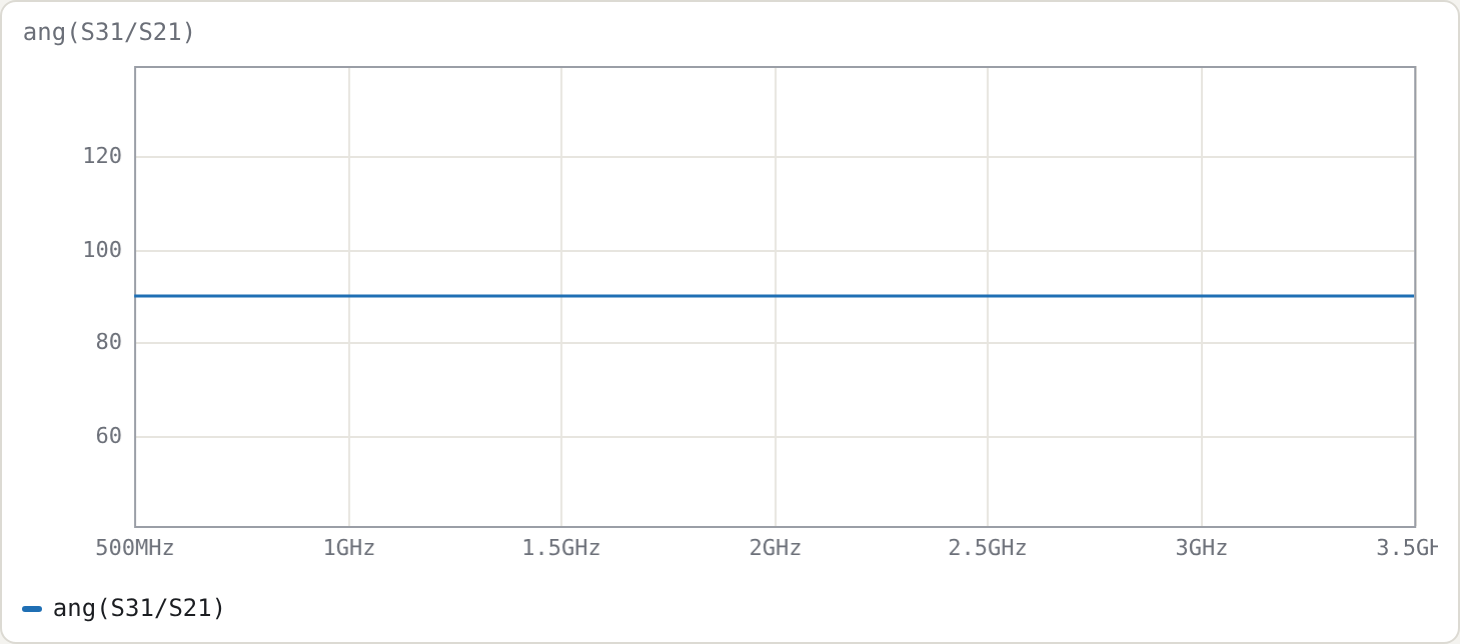Click the plot where 120 meets 2GHz gridline
1460x644 pixels.
(x=775, y=157)
